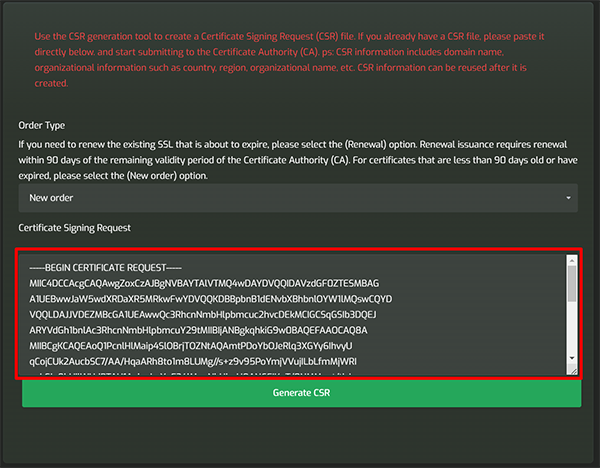Click the CSR textarea scrollbar thumb
600x468 pixels.
572,284
